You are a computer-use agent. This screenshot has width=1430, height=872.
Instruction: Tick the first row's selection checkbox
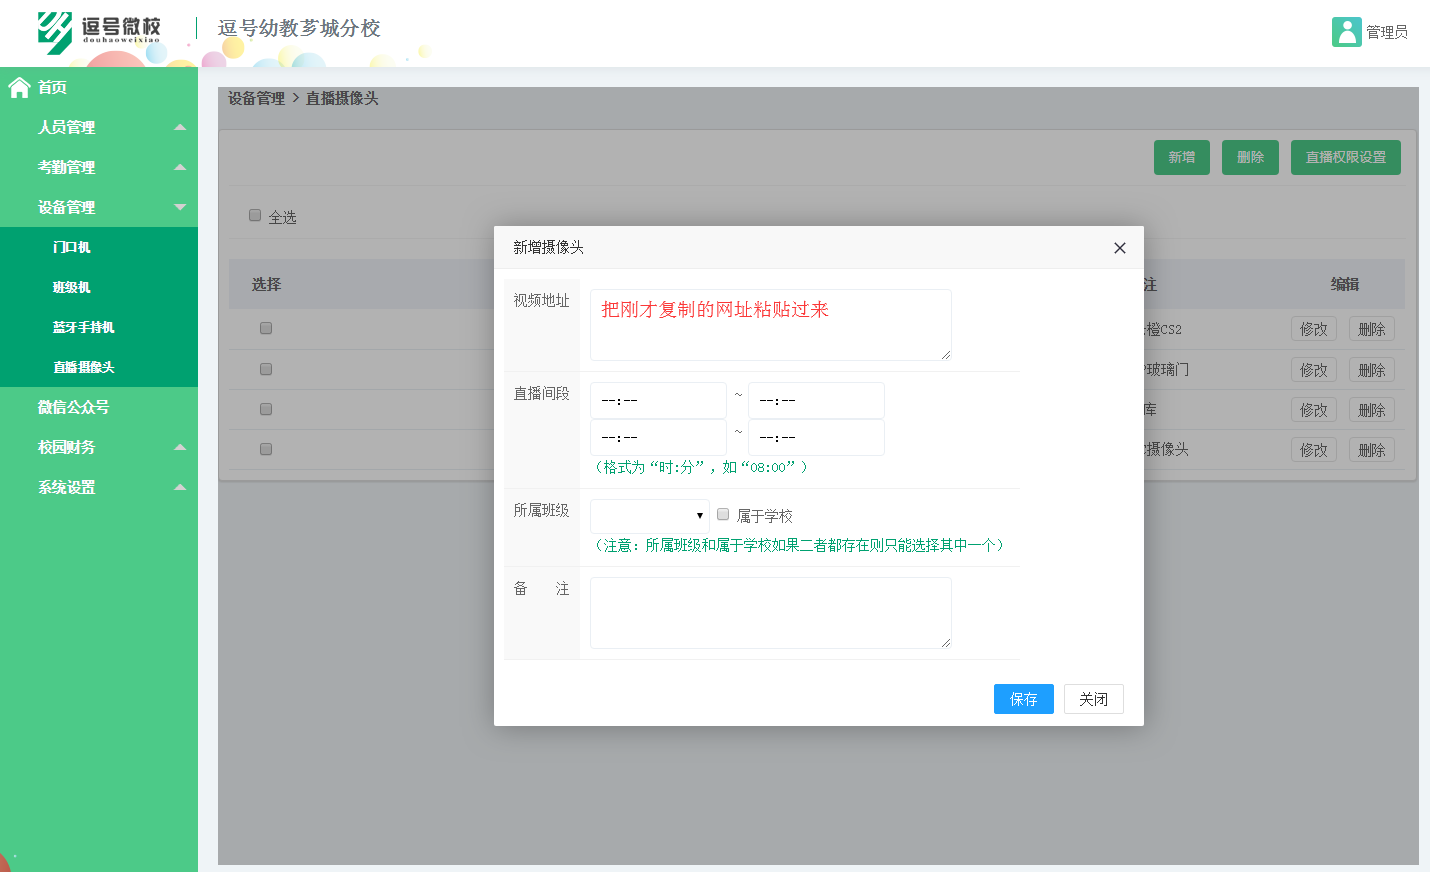coord(265,327)
